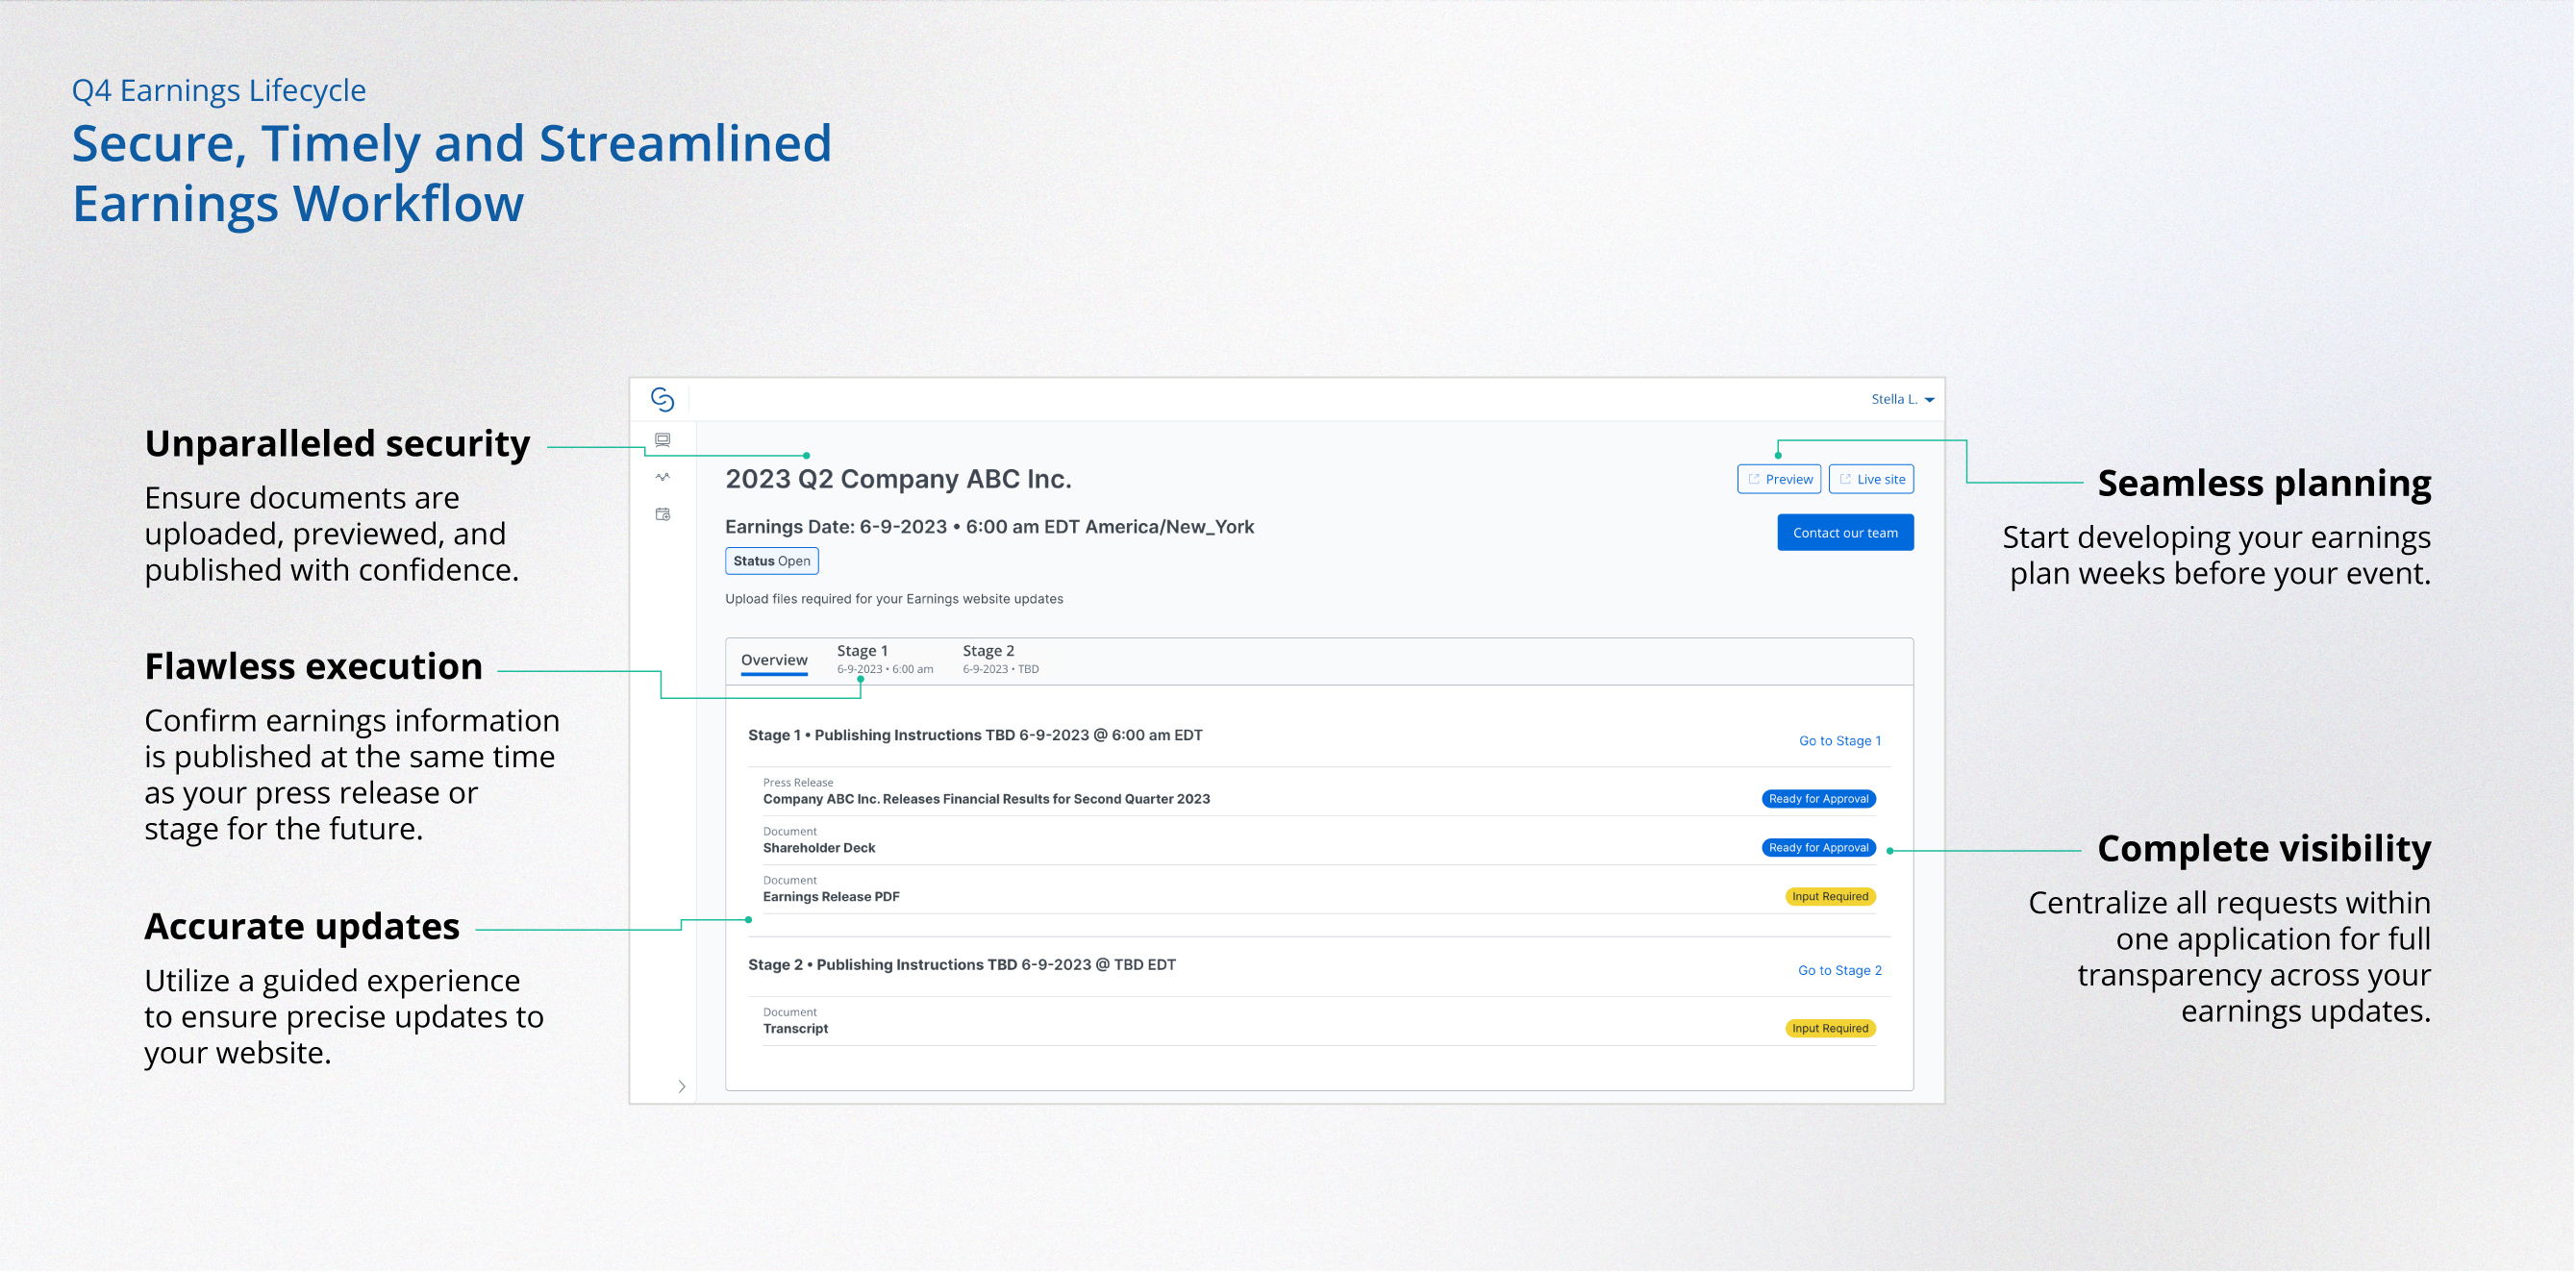Expand the sidebar with the bottom chevron
Screen dimensions: 2576x1272
(x=681, y=1086)
